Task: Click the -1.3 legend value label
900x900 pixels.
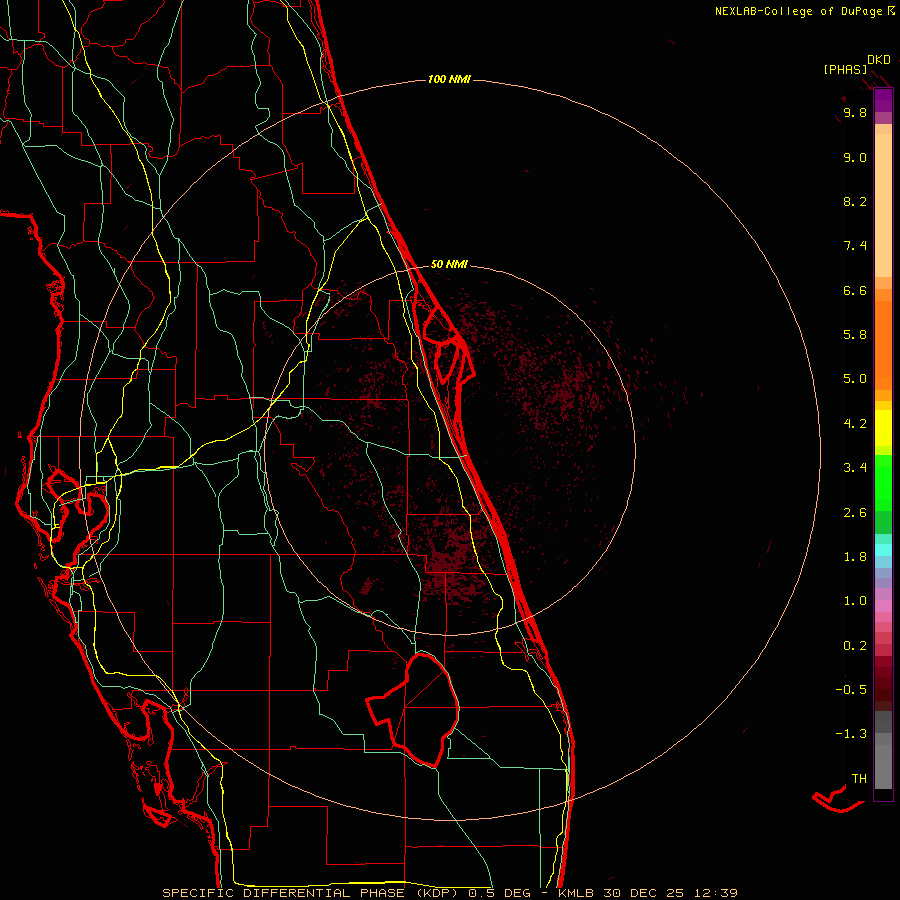Action: click(851, 734)
